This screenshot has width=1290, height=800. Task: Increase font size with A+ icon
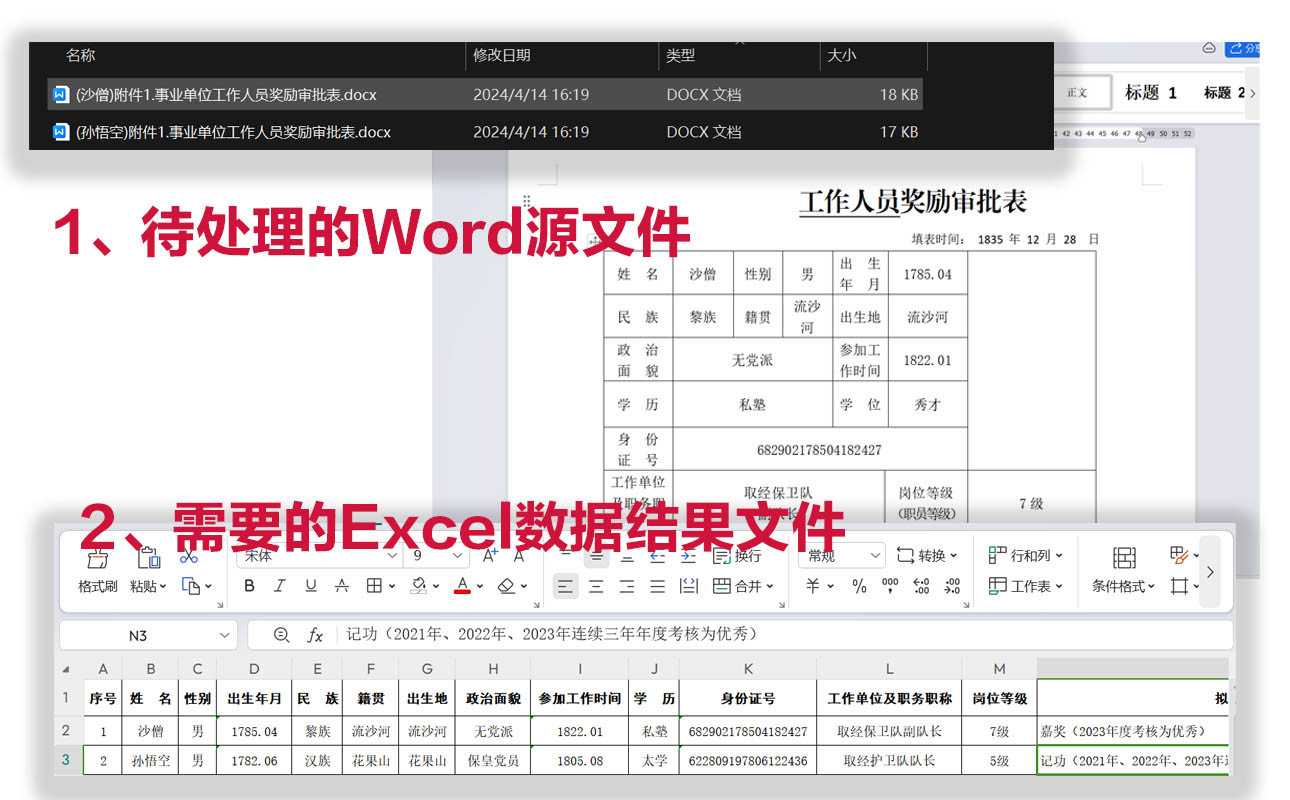[x=490, y=556]
